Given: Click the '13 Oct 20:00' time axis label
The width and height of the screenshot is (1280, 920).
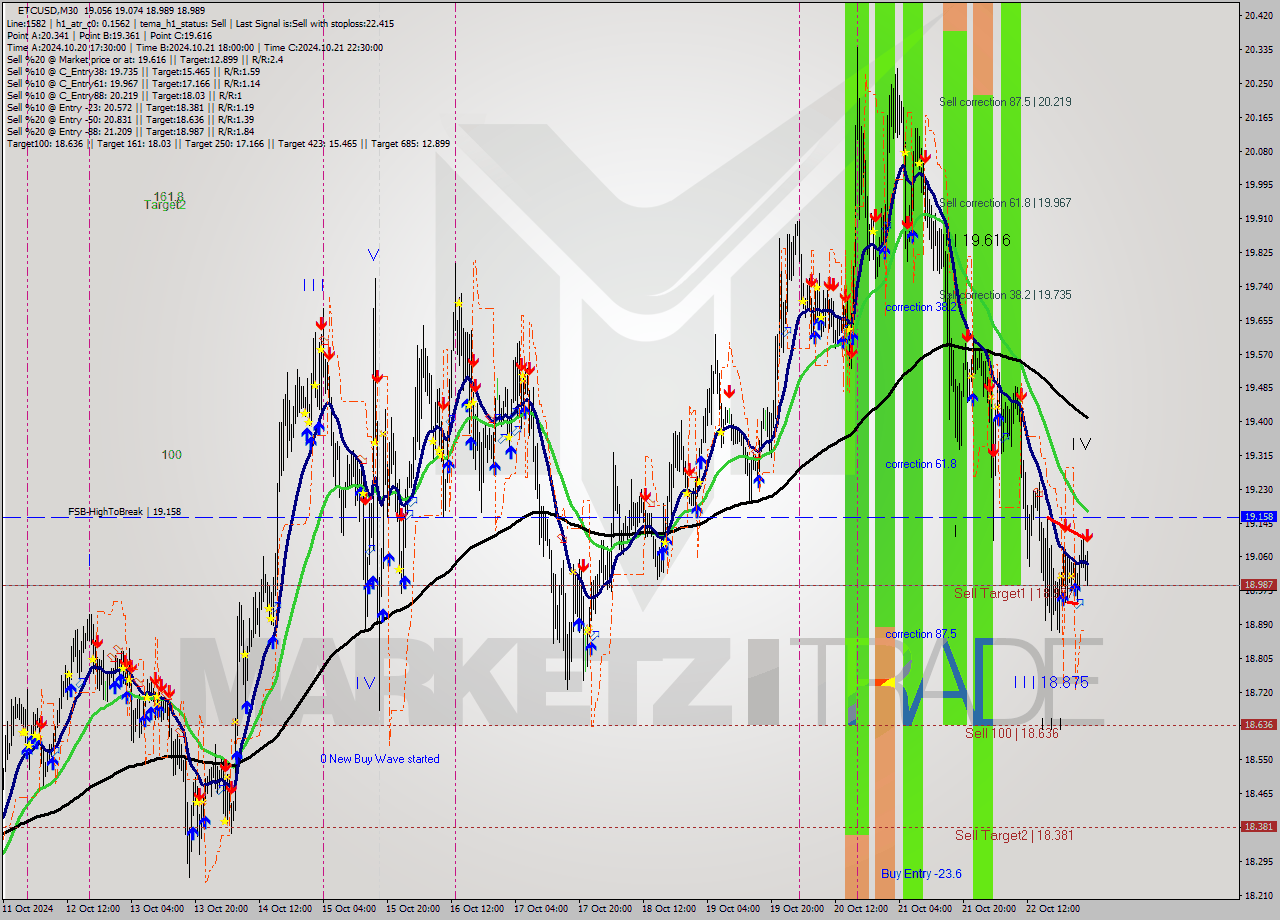Looking at the screenshot, I should [x=220, y=909].
